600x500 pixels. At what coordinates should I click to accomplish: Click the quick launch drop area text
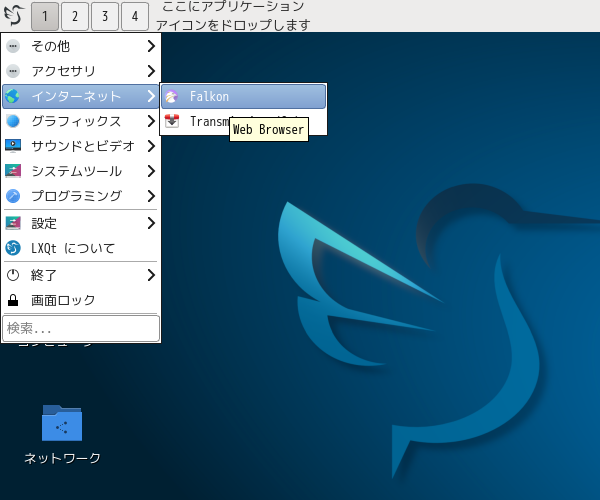(x=233, y=16)
